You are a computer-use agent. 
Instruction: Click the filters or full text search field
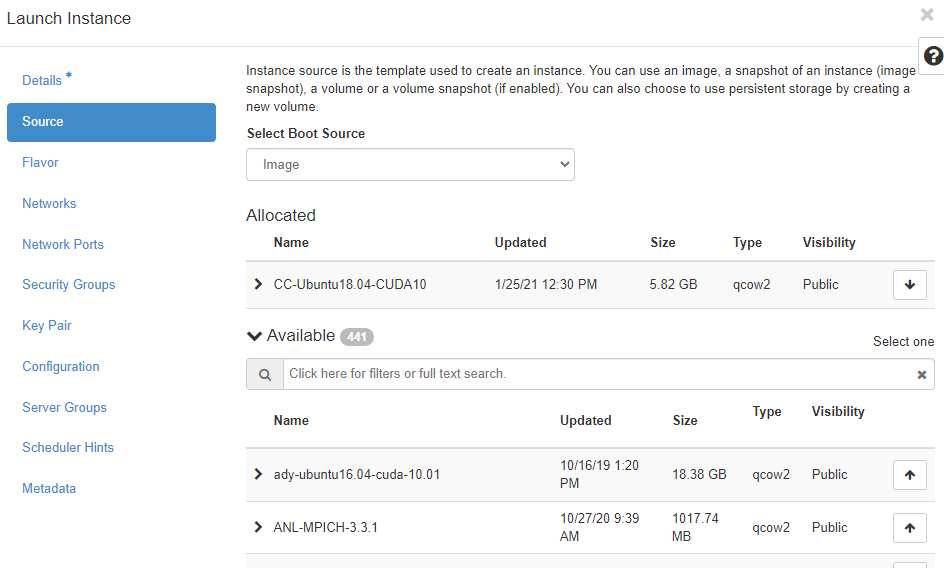pos(595,374)
